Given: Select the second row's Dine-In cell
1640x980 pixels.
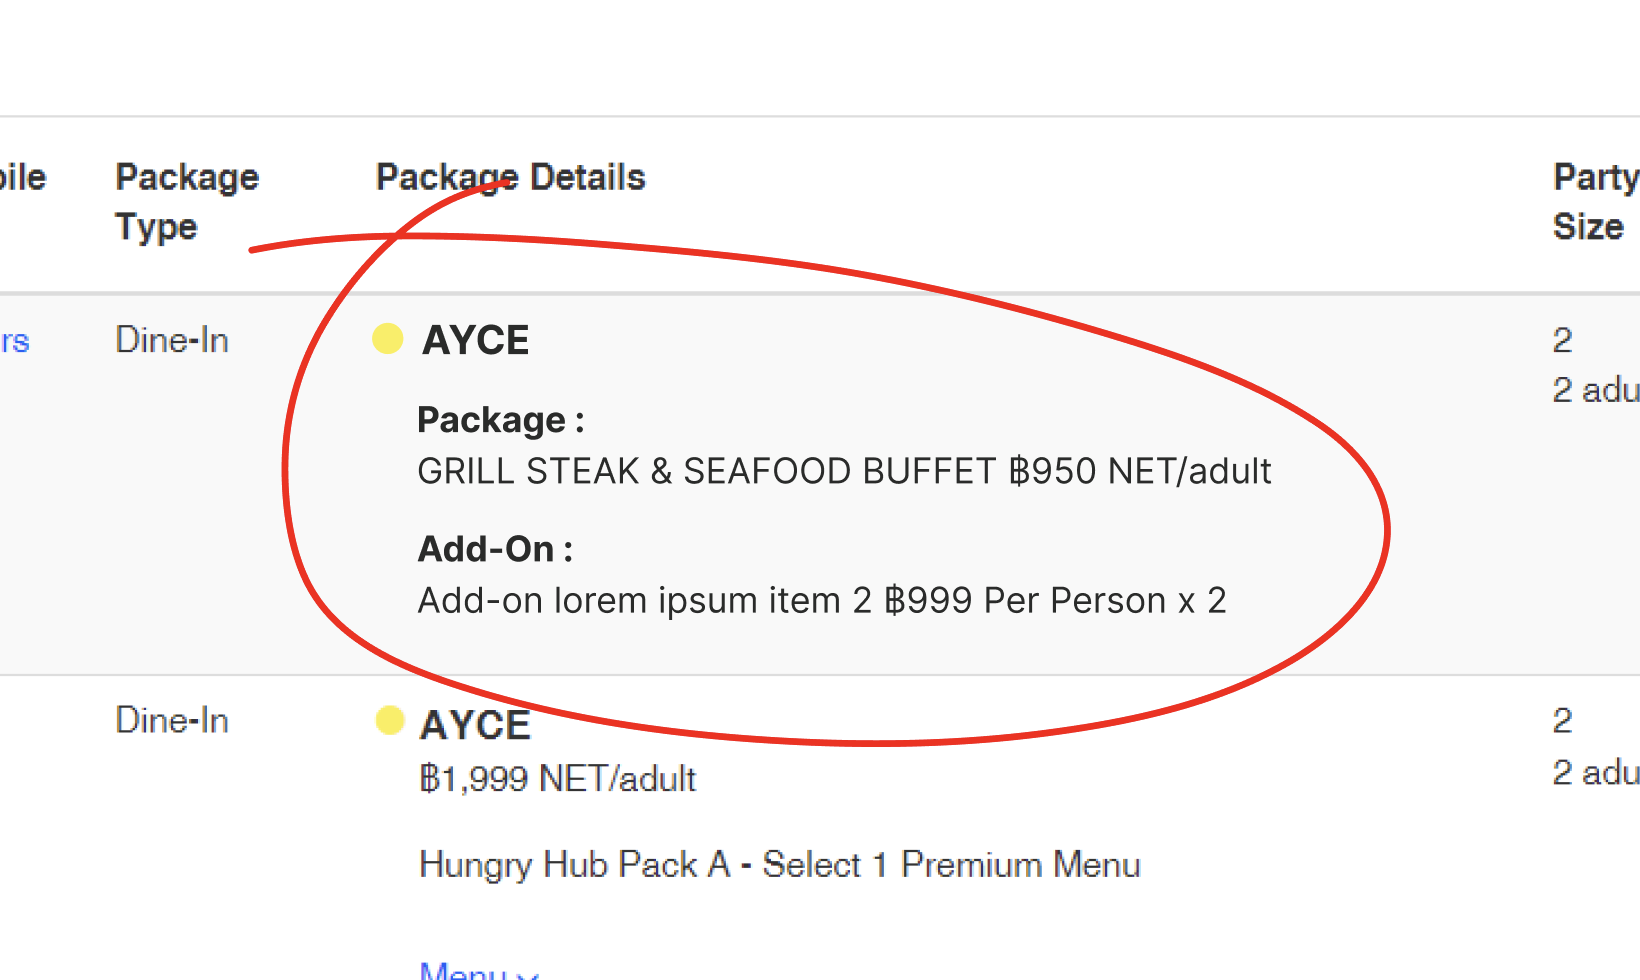Looking at the screenshot, I should pos(172,720).
